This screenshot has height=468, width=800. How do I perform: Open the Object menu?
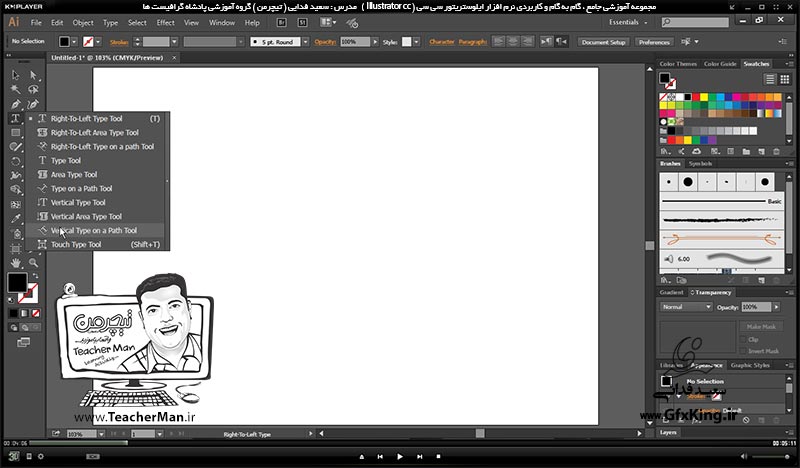(83, 22)
